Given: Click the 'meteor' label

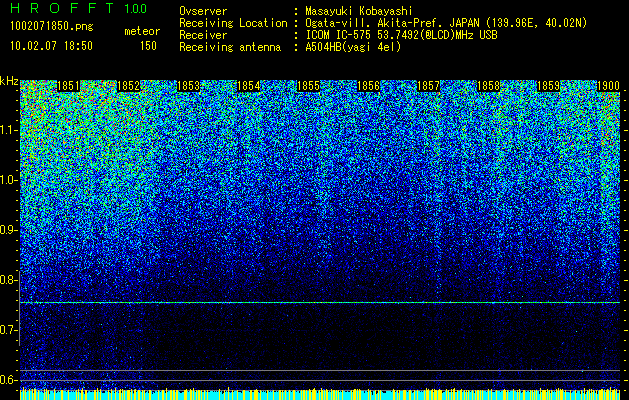Looking at the screenshot, I should pos(142,31).
